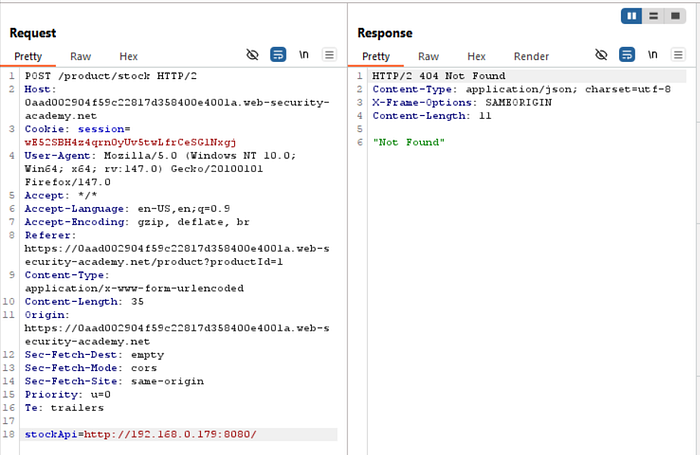Click application/x-www-form-urlencoded value
This screenshot has height=455, width=700.
tap(134, 288)
